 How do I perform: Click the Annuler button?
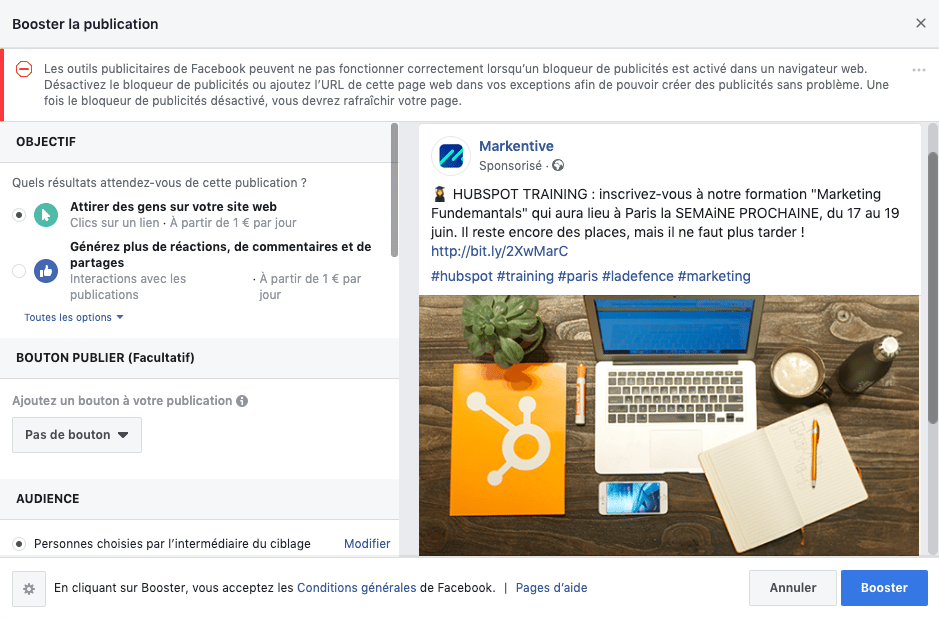(x=792, y=588)
